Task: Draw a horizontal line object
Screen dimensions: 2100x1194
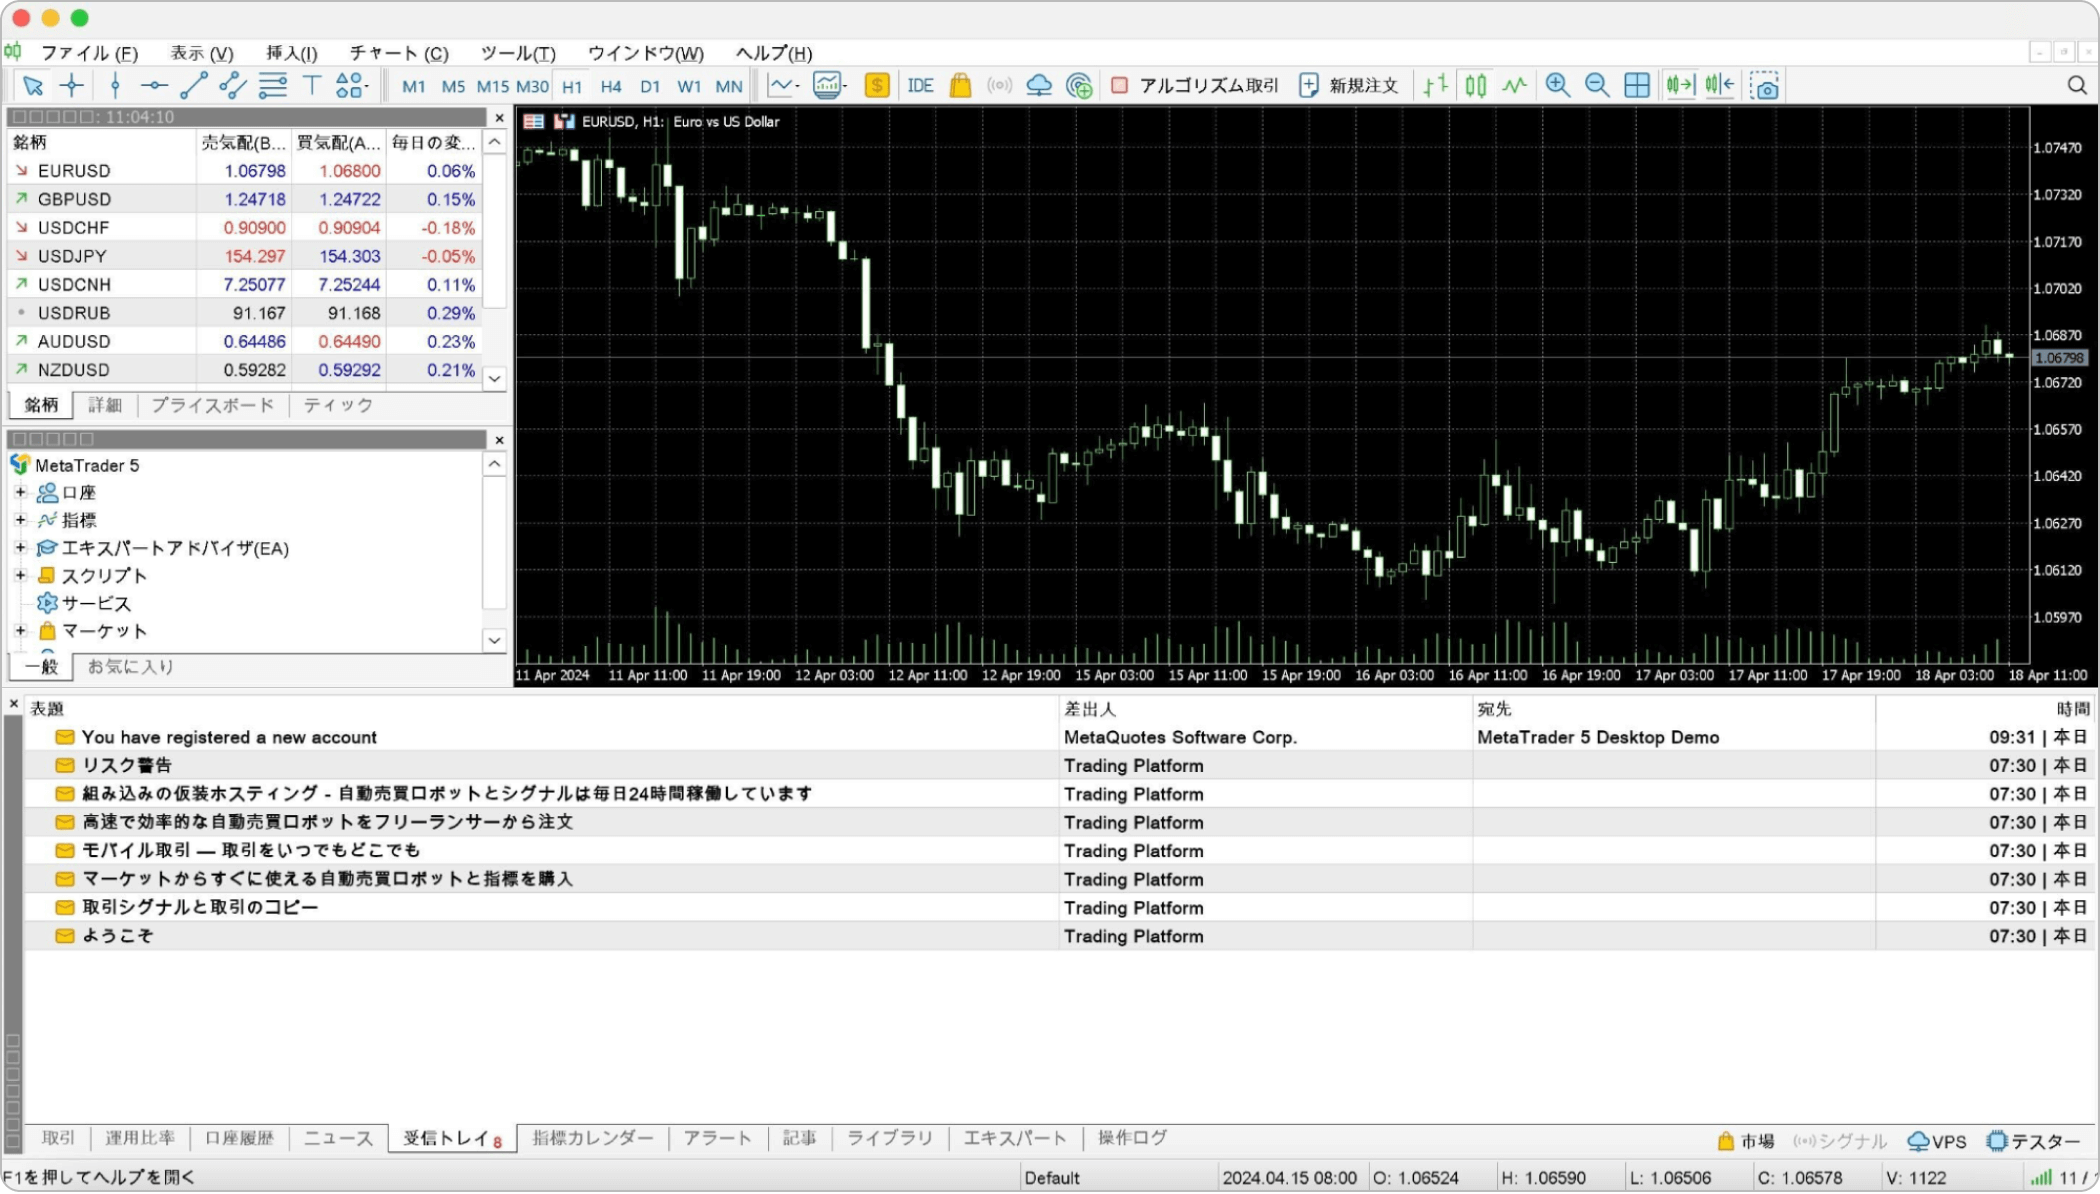Action: 154,86
